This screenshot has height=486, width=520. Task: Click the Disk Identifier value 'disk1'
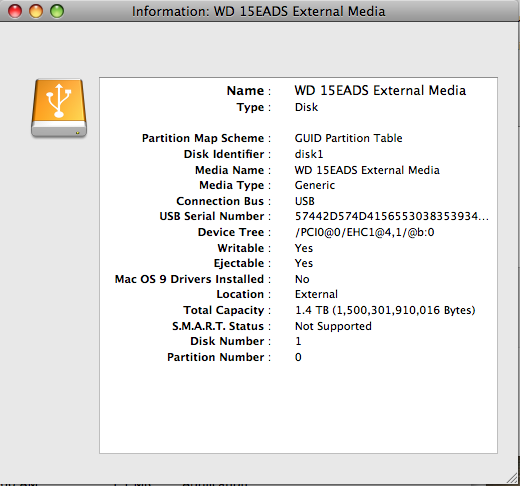tap(309, 154)
